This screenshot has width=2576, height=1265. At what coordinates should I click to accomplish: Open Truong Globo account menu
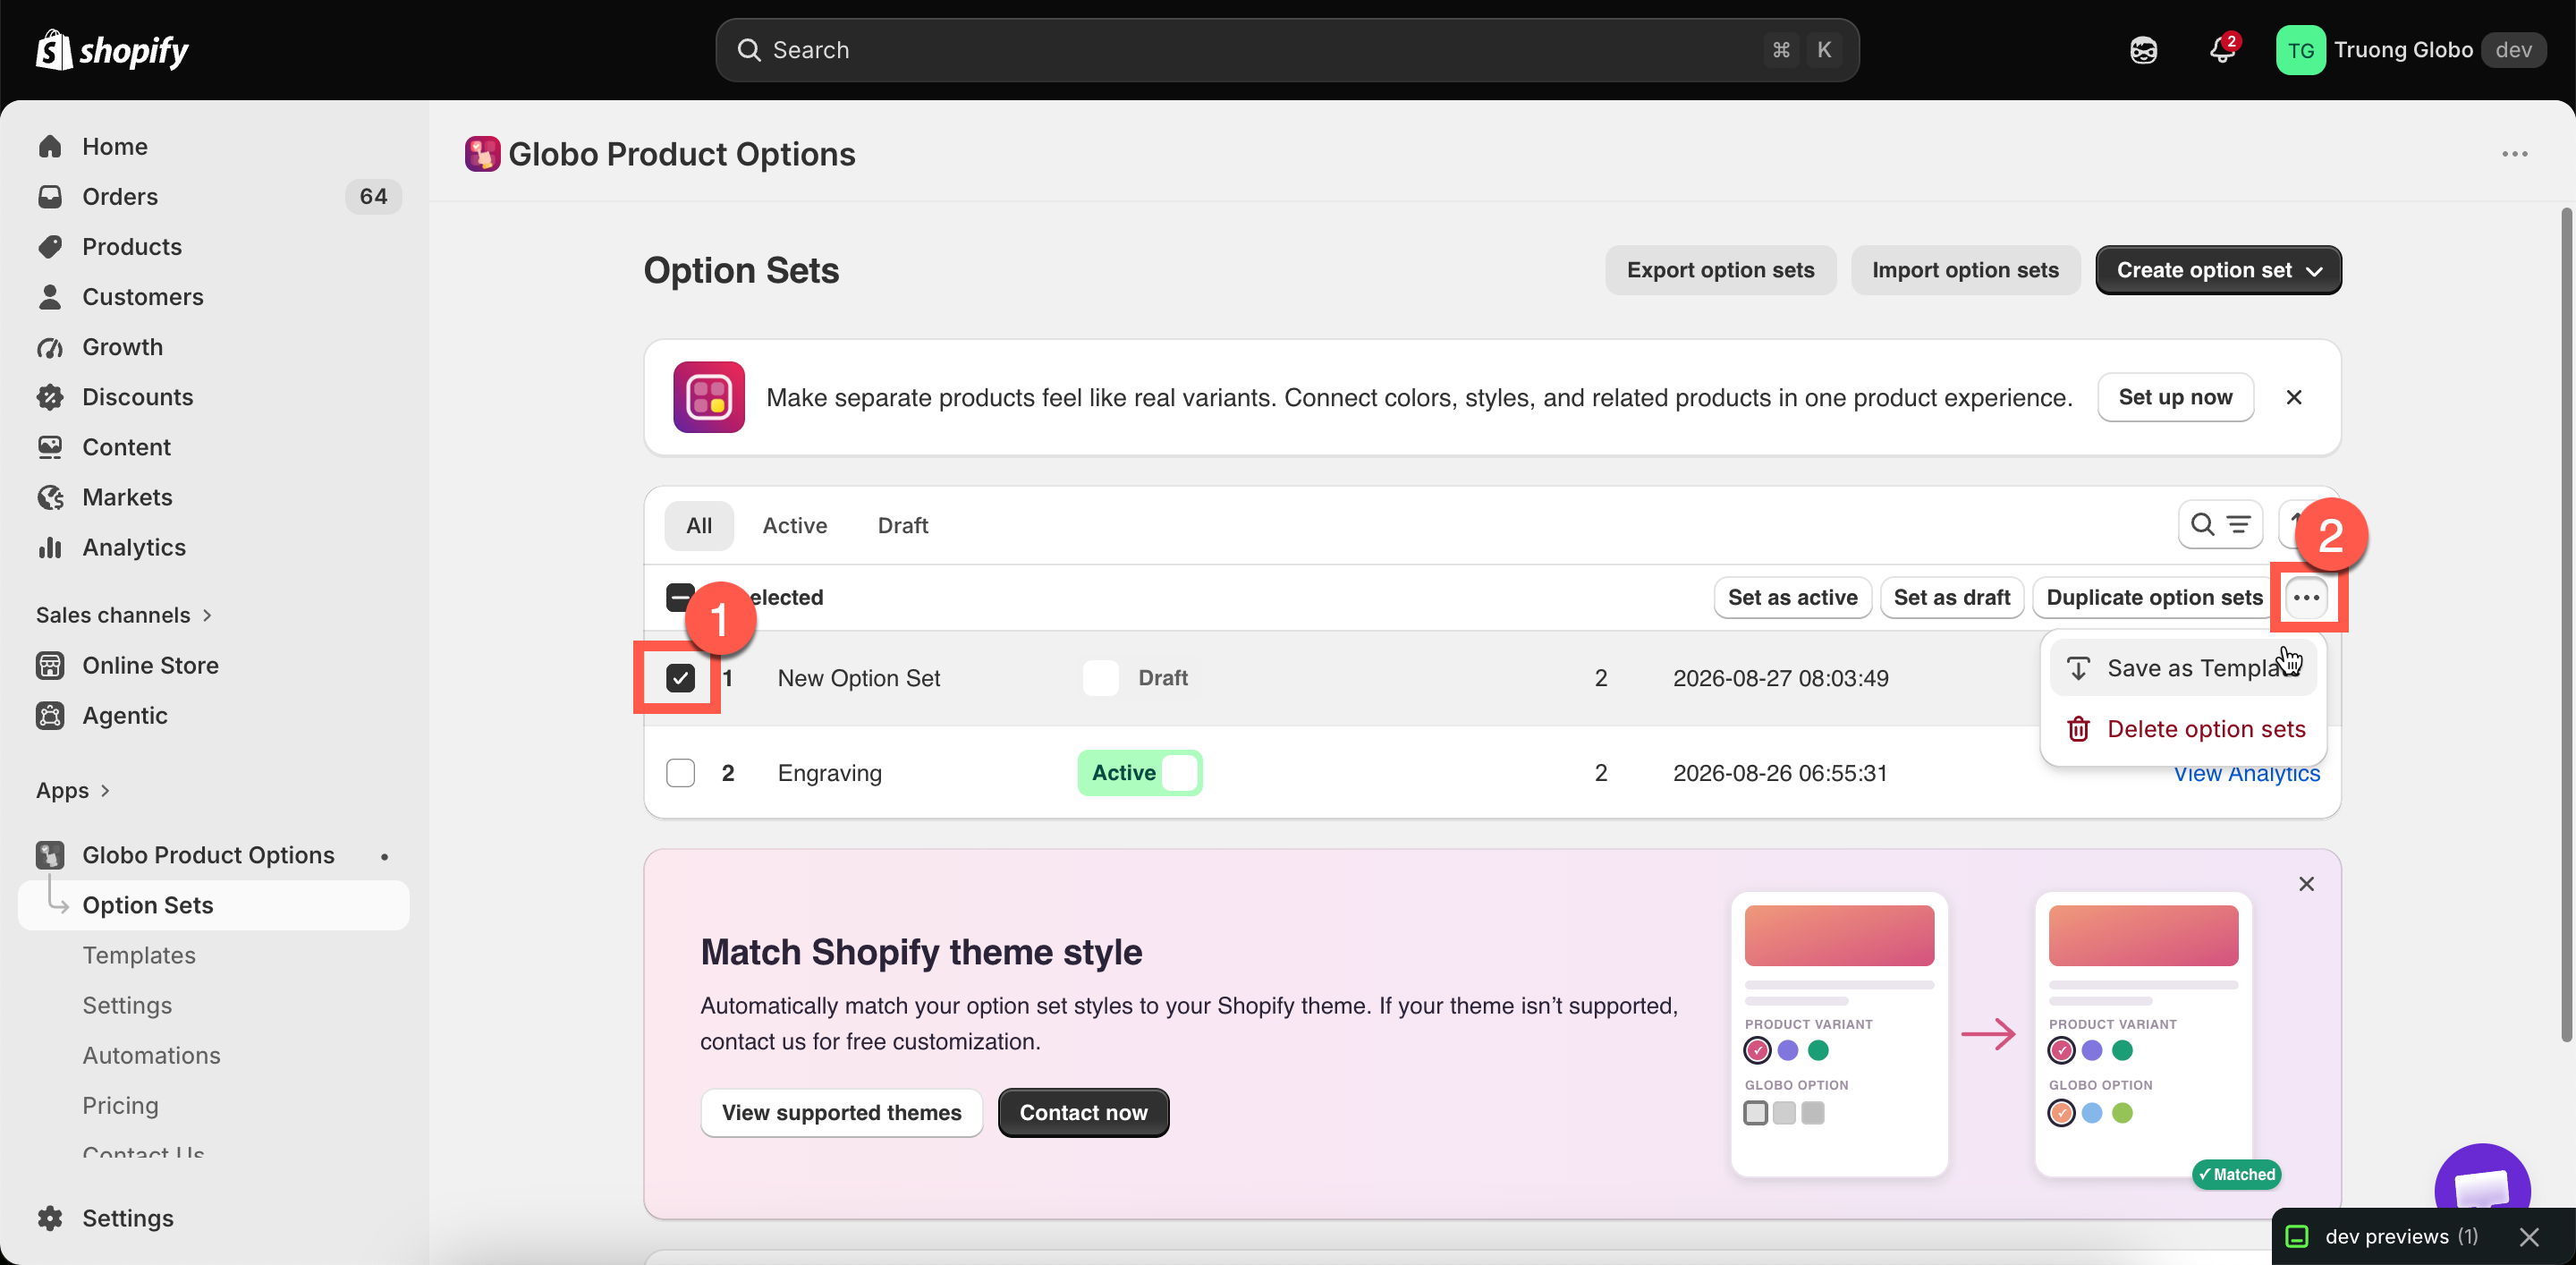point(2410,50)
